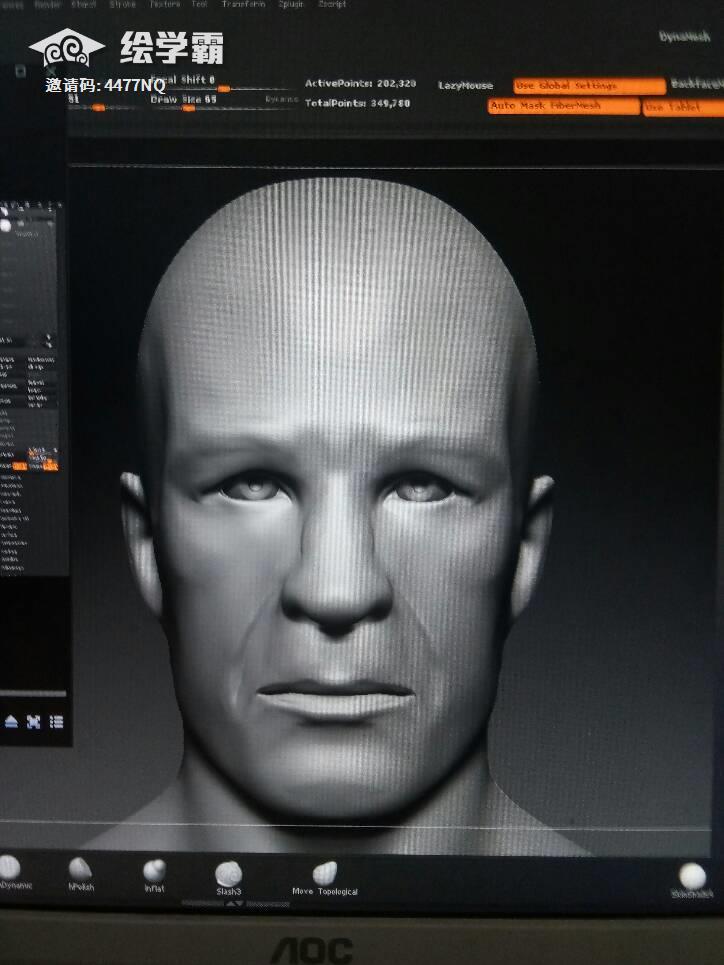Select the Inflat brush

click(x=155, y=876)
